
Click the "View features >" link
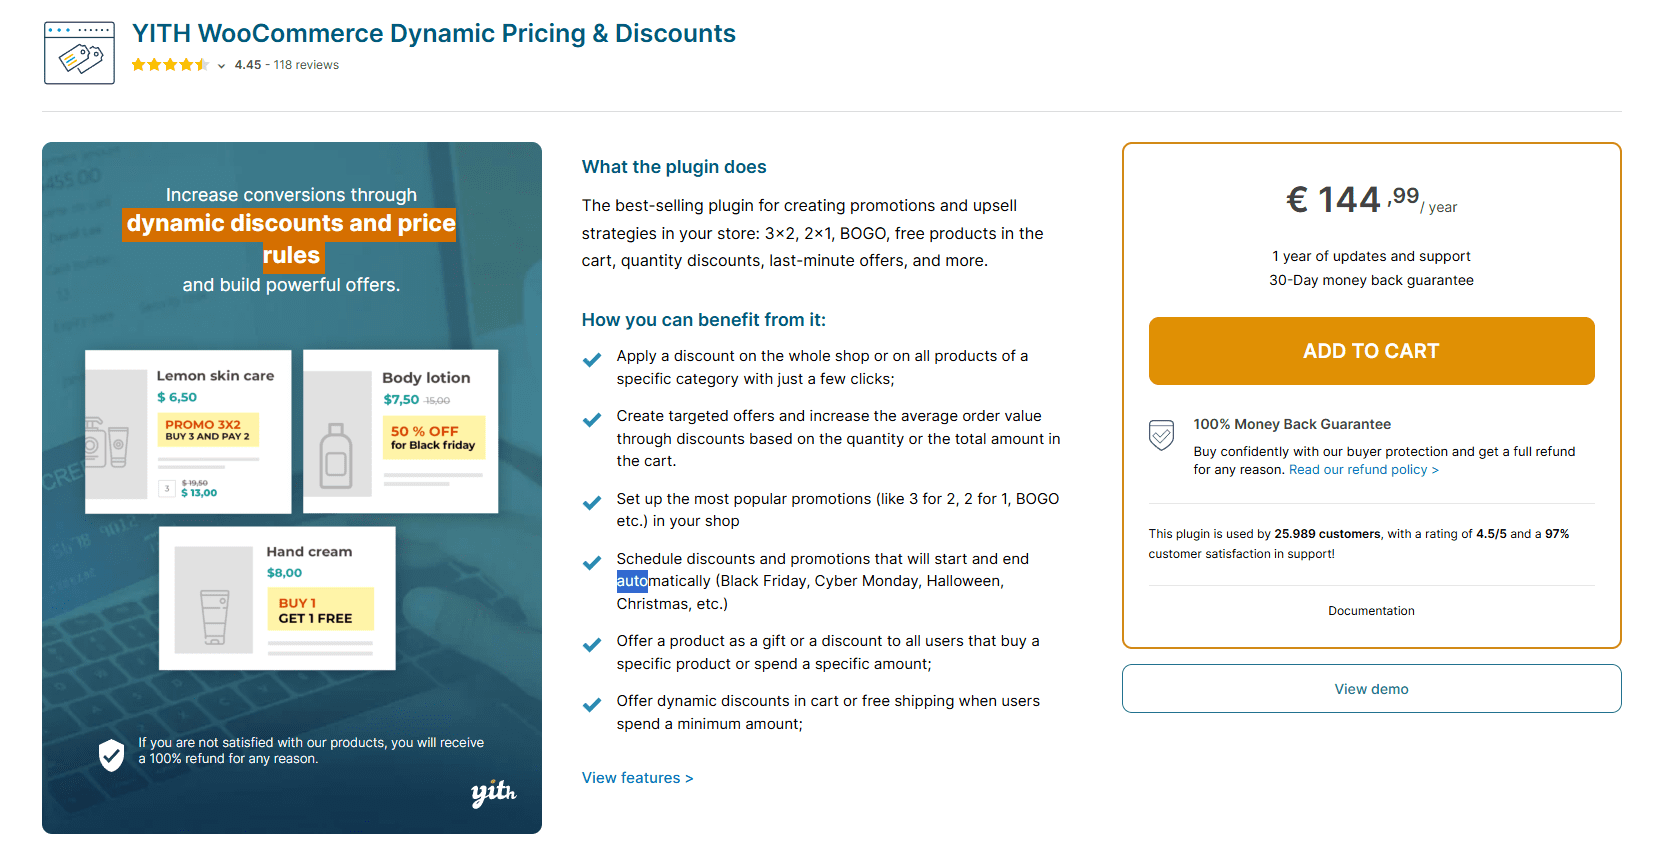tap(637, 777)
